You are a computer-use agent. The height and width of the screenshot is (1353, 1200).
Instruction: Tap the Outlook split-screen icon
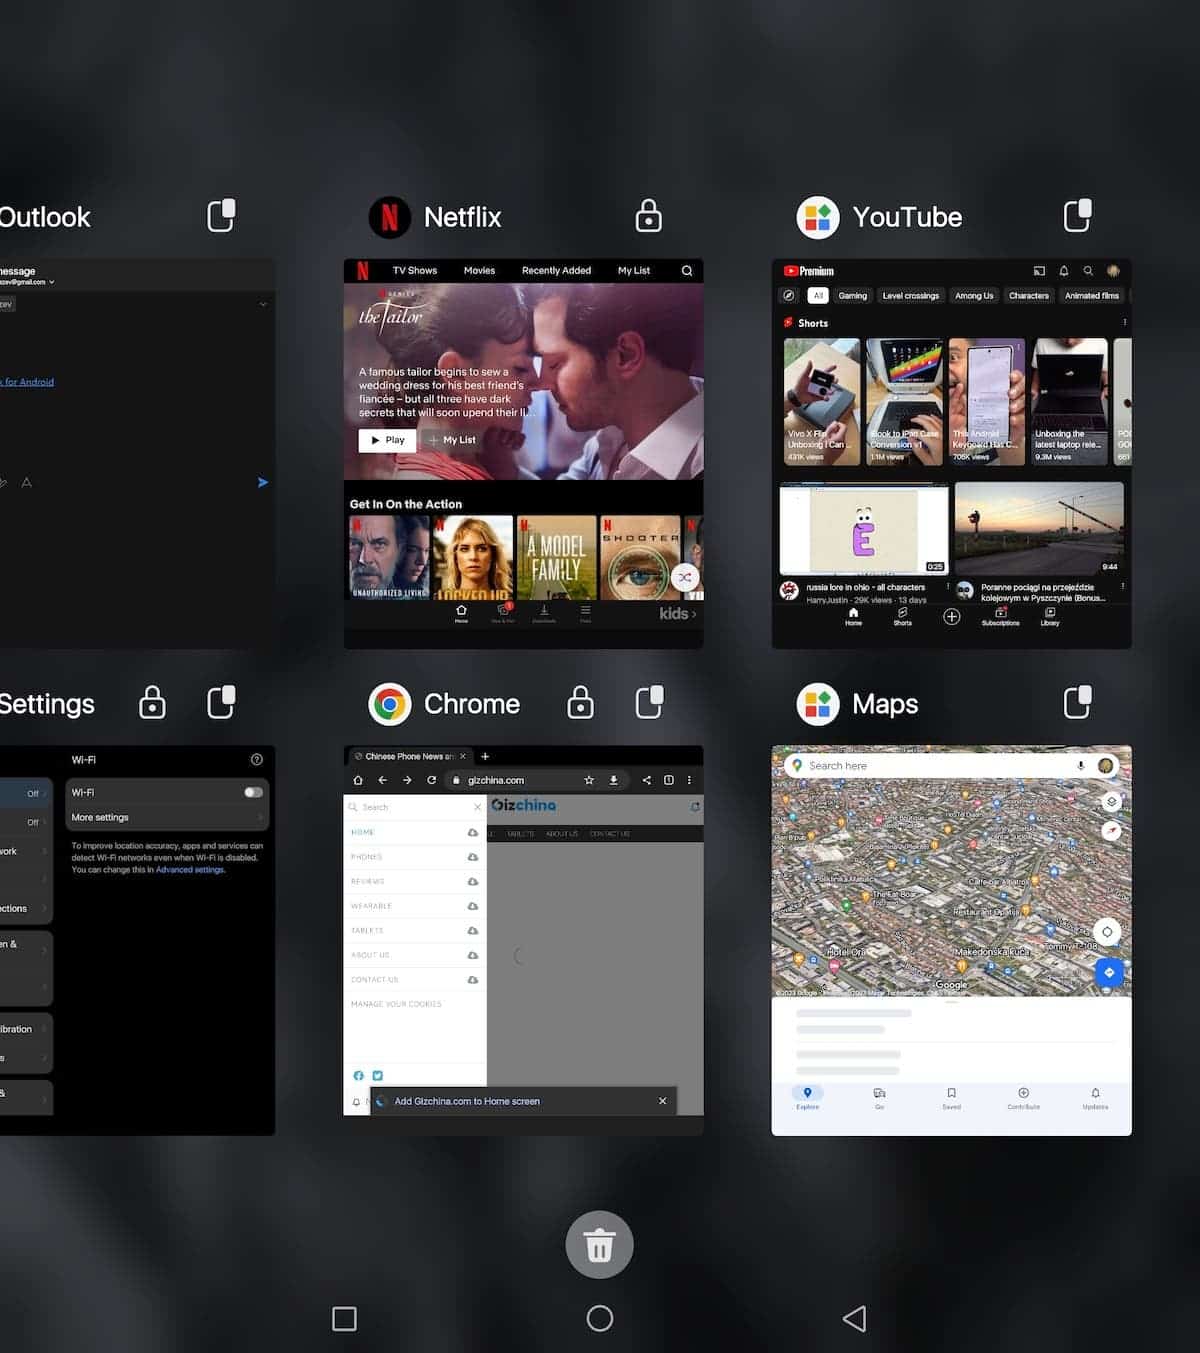(x=221, y=216)
